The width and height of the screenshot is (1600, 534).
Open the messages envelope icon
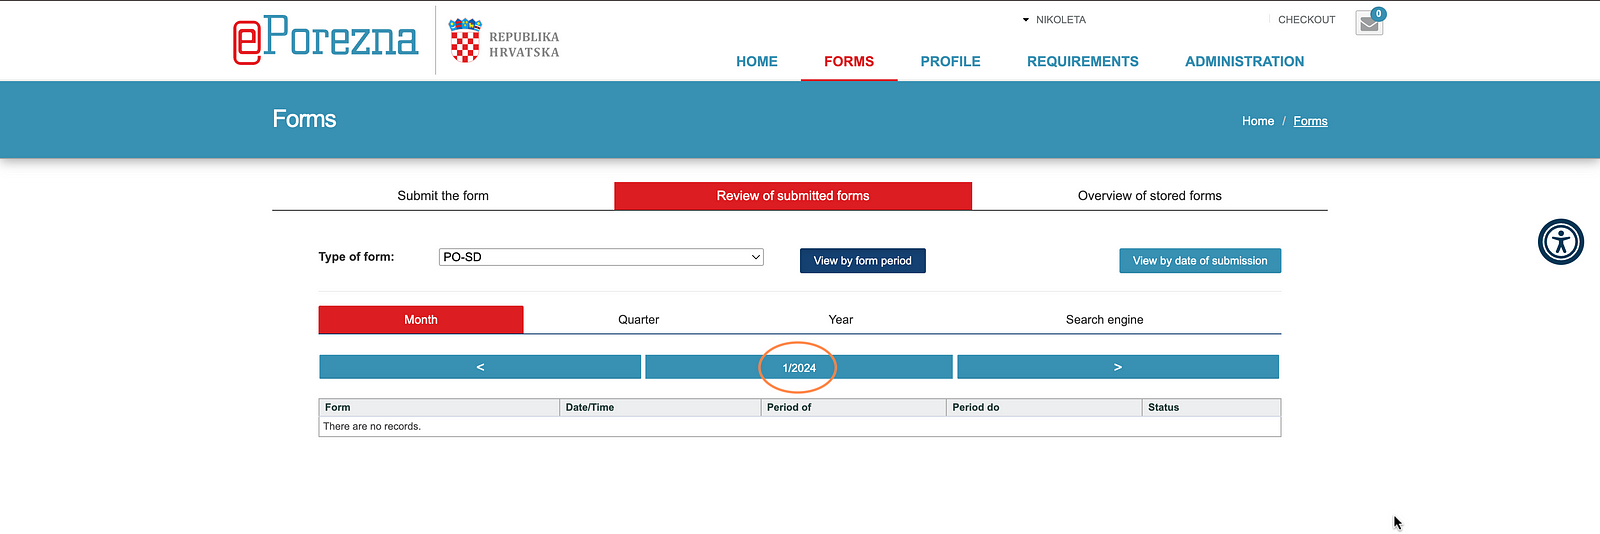1369,22
